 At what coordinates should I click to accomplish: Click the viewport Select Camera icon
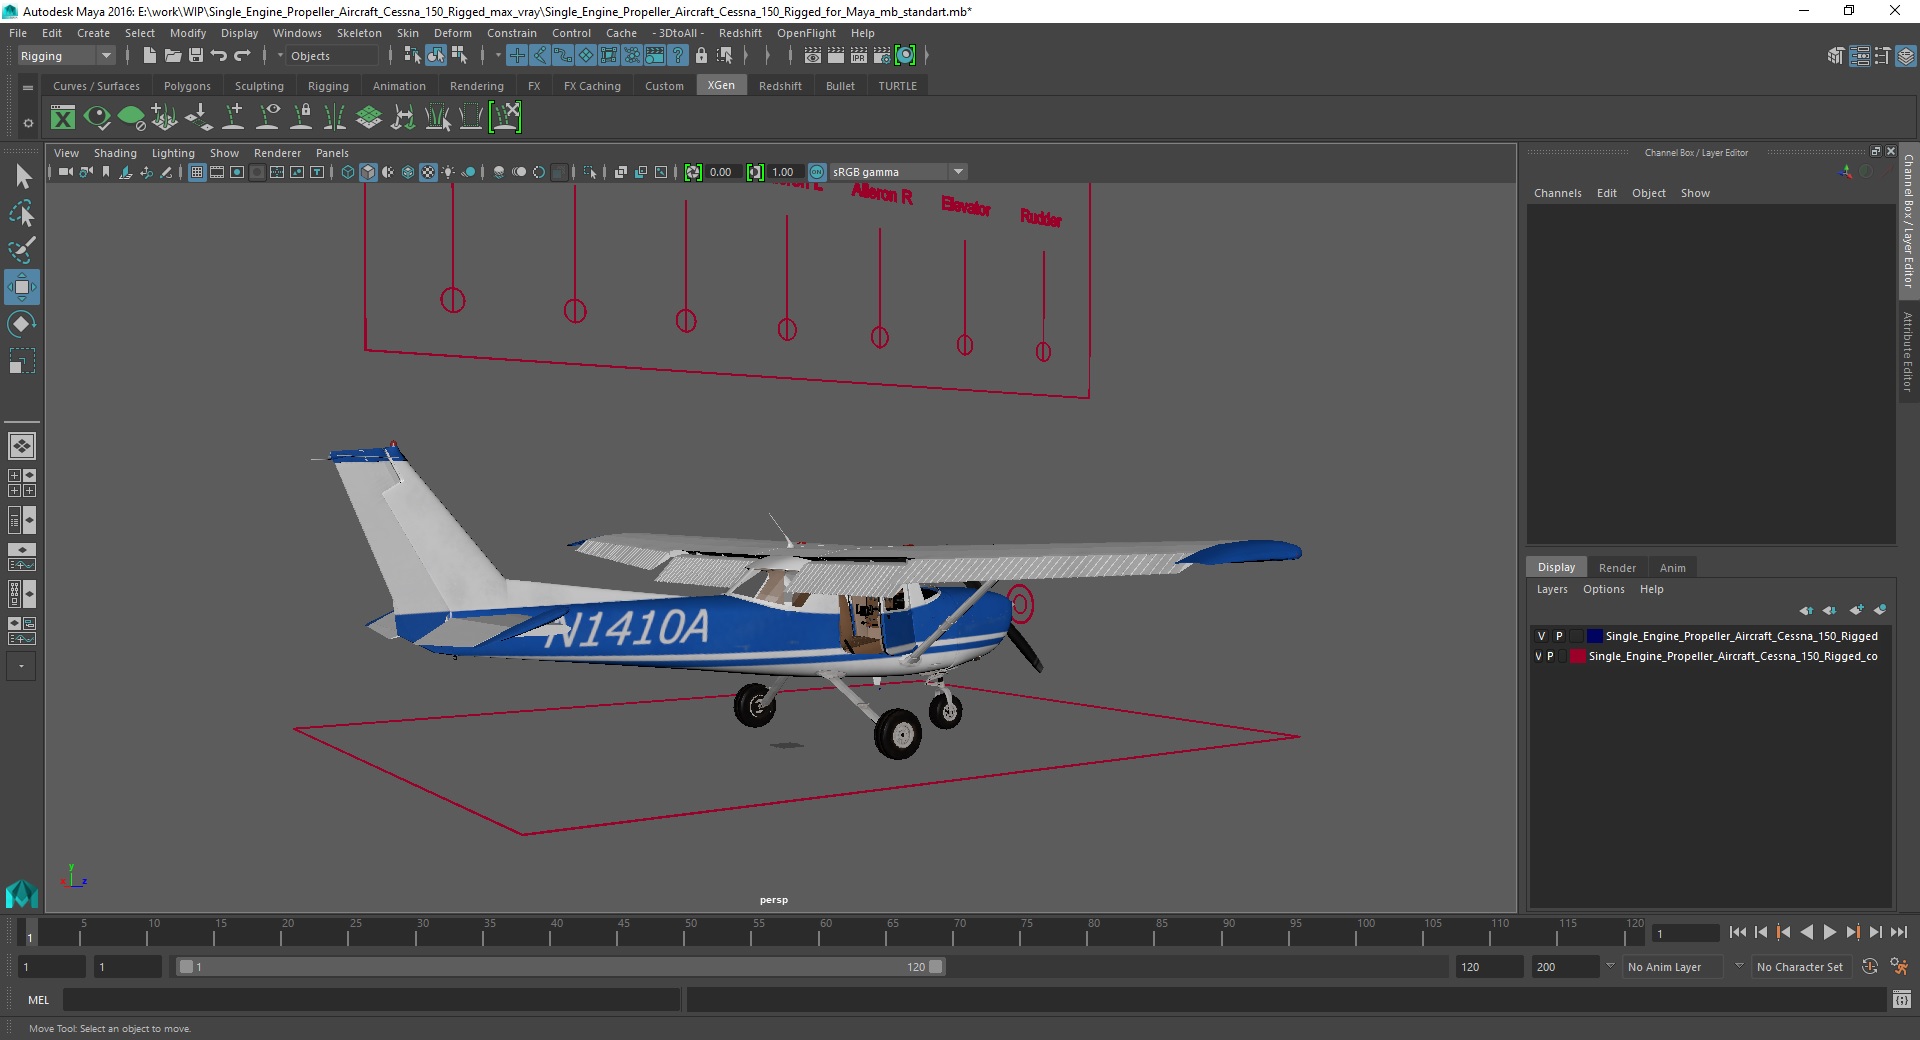66,172
